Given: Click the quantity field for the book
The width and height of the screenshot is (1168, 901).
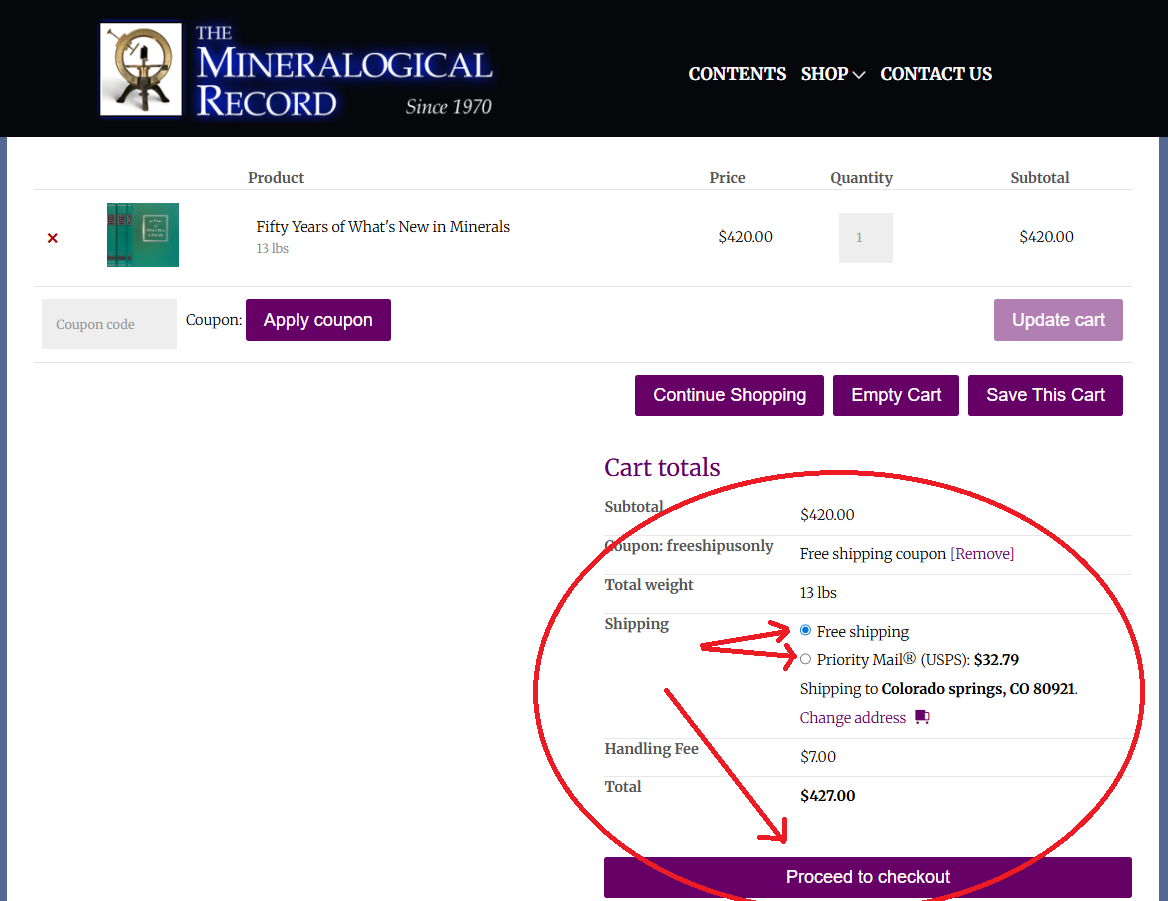Looking at the screenshot, I should pyautogui.click(x=865, y=238).
